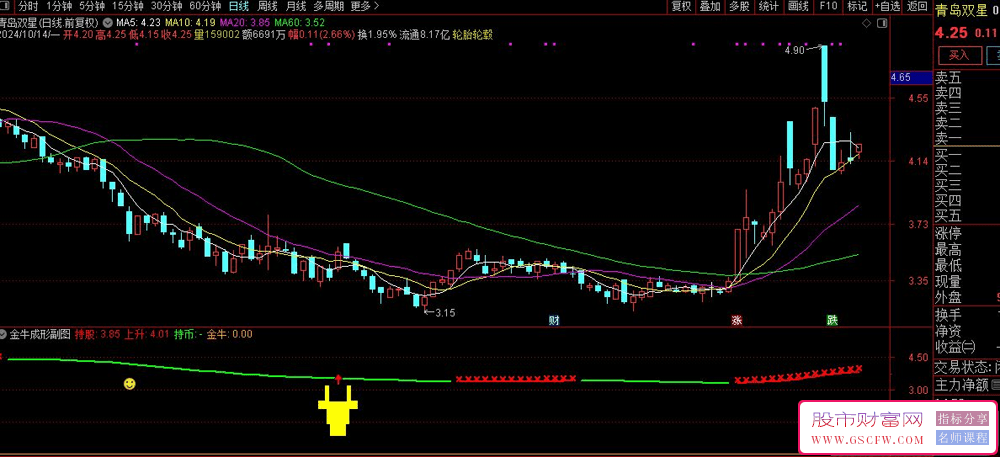This screenshot has height=457, width=1000.
Task: Click the 4.25 current price in the quote panel
Action: pos(951,33)
